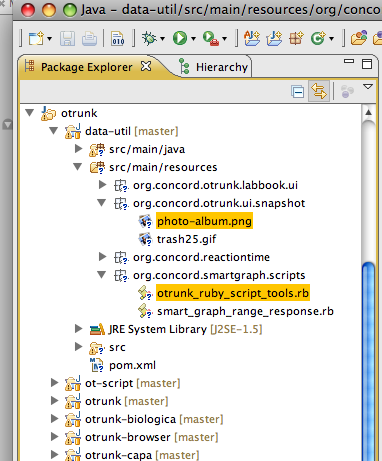
Task: Select otrunk_ruby_script_tools.rb file
Action: [233, 293]
